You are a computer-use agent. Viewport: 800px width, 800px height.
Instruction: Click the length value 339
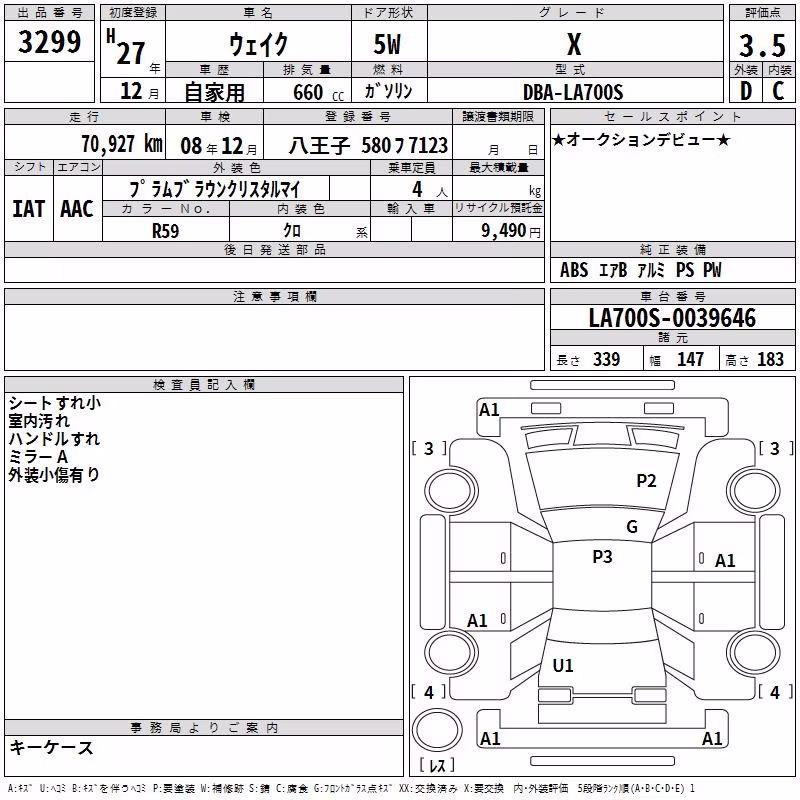coord(607,359)
